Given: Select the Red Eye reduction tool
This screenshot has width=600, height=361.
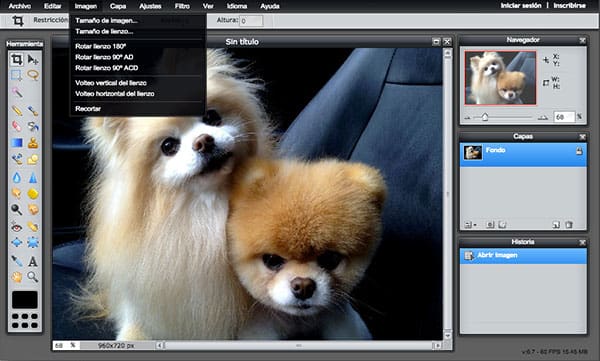Looking at the screenshot, I should point(16,227).
